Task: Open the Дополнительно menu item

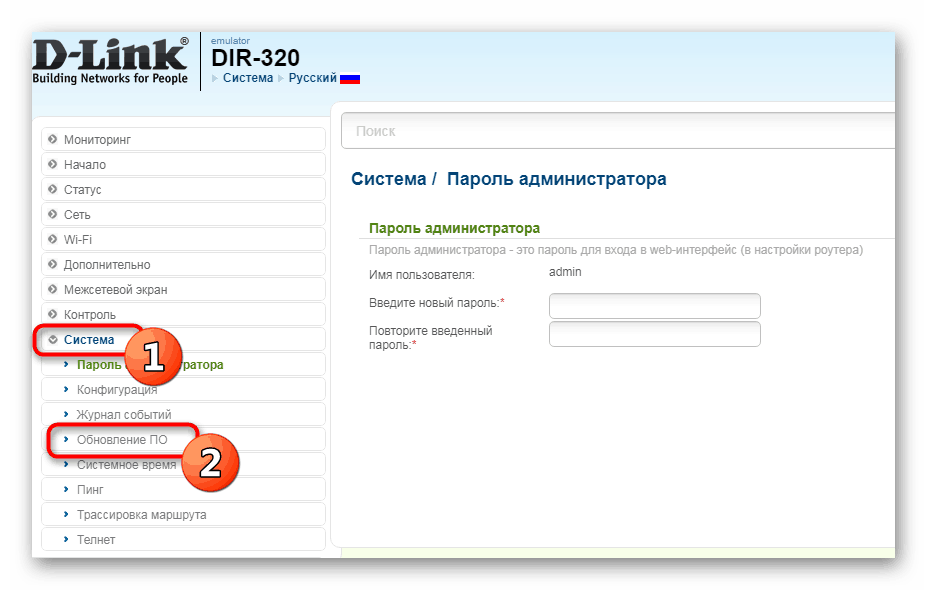Action: click(x=183, y=264)
